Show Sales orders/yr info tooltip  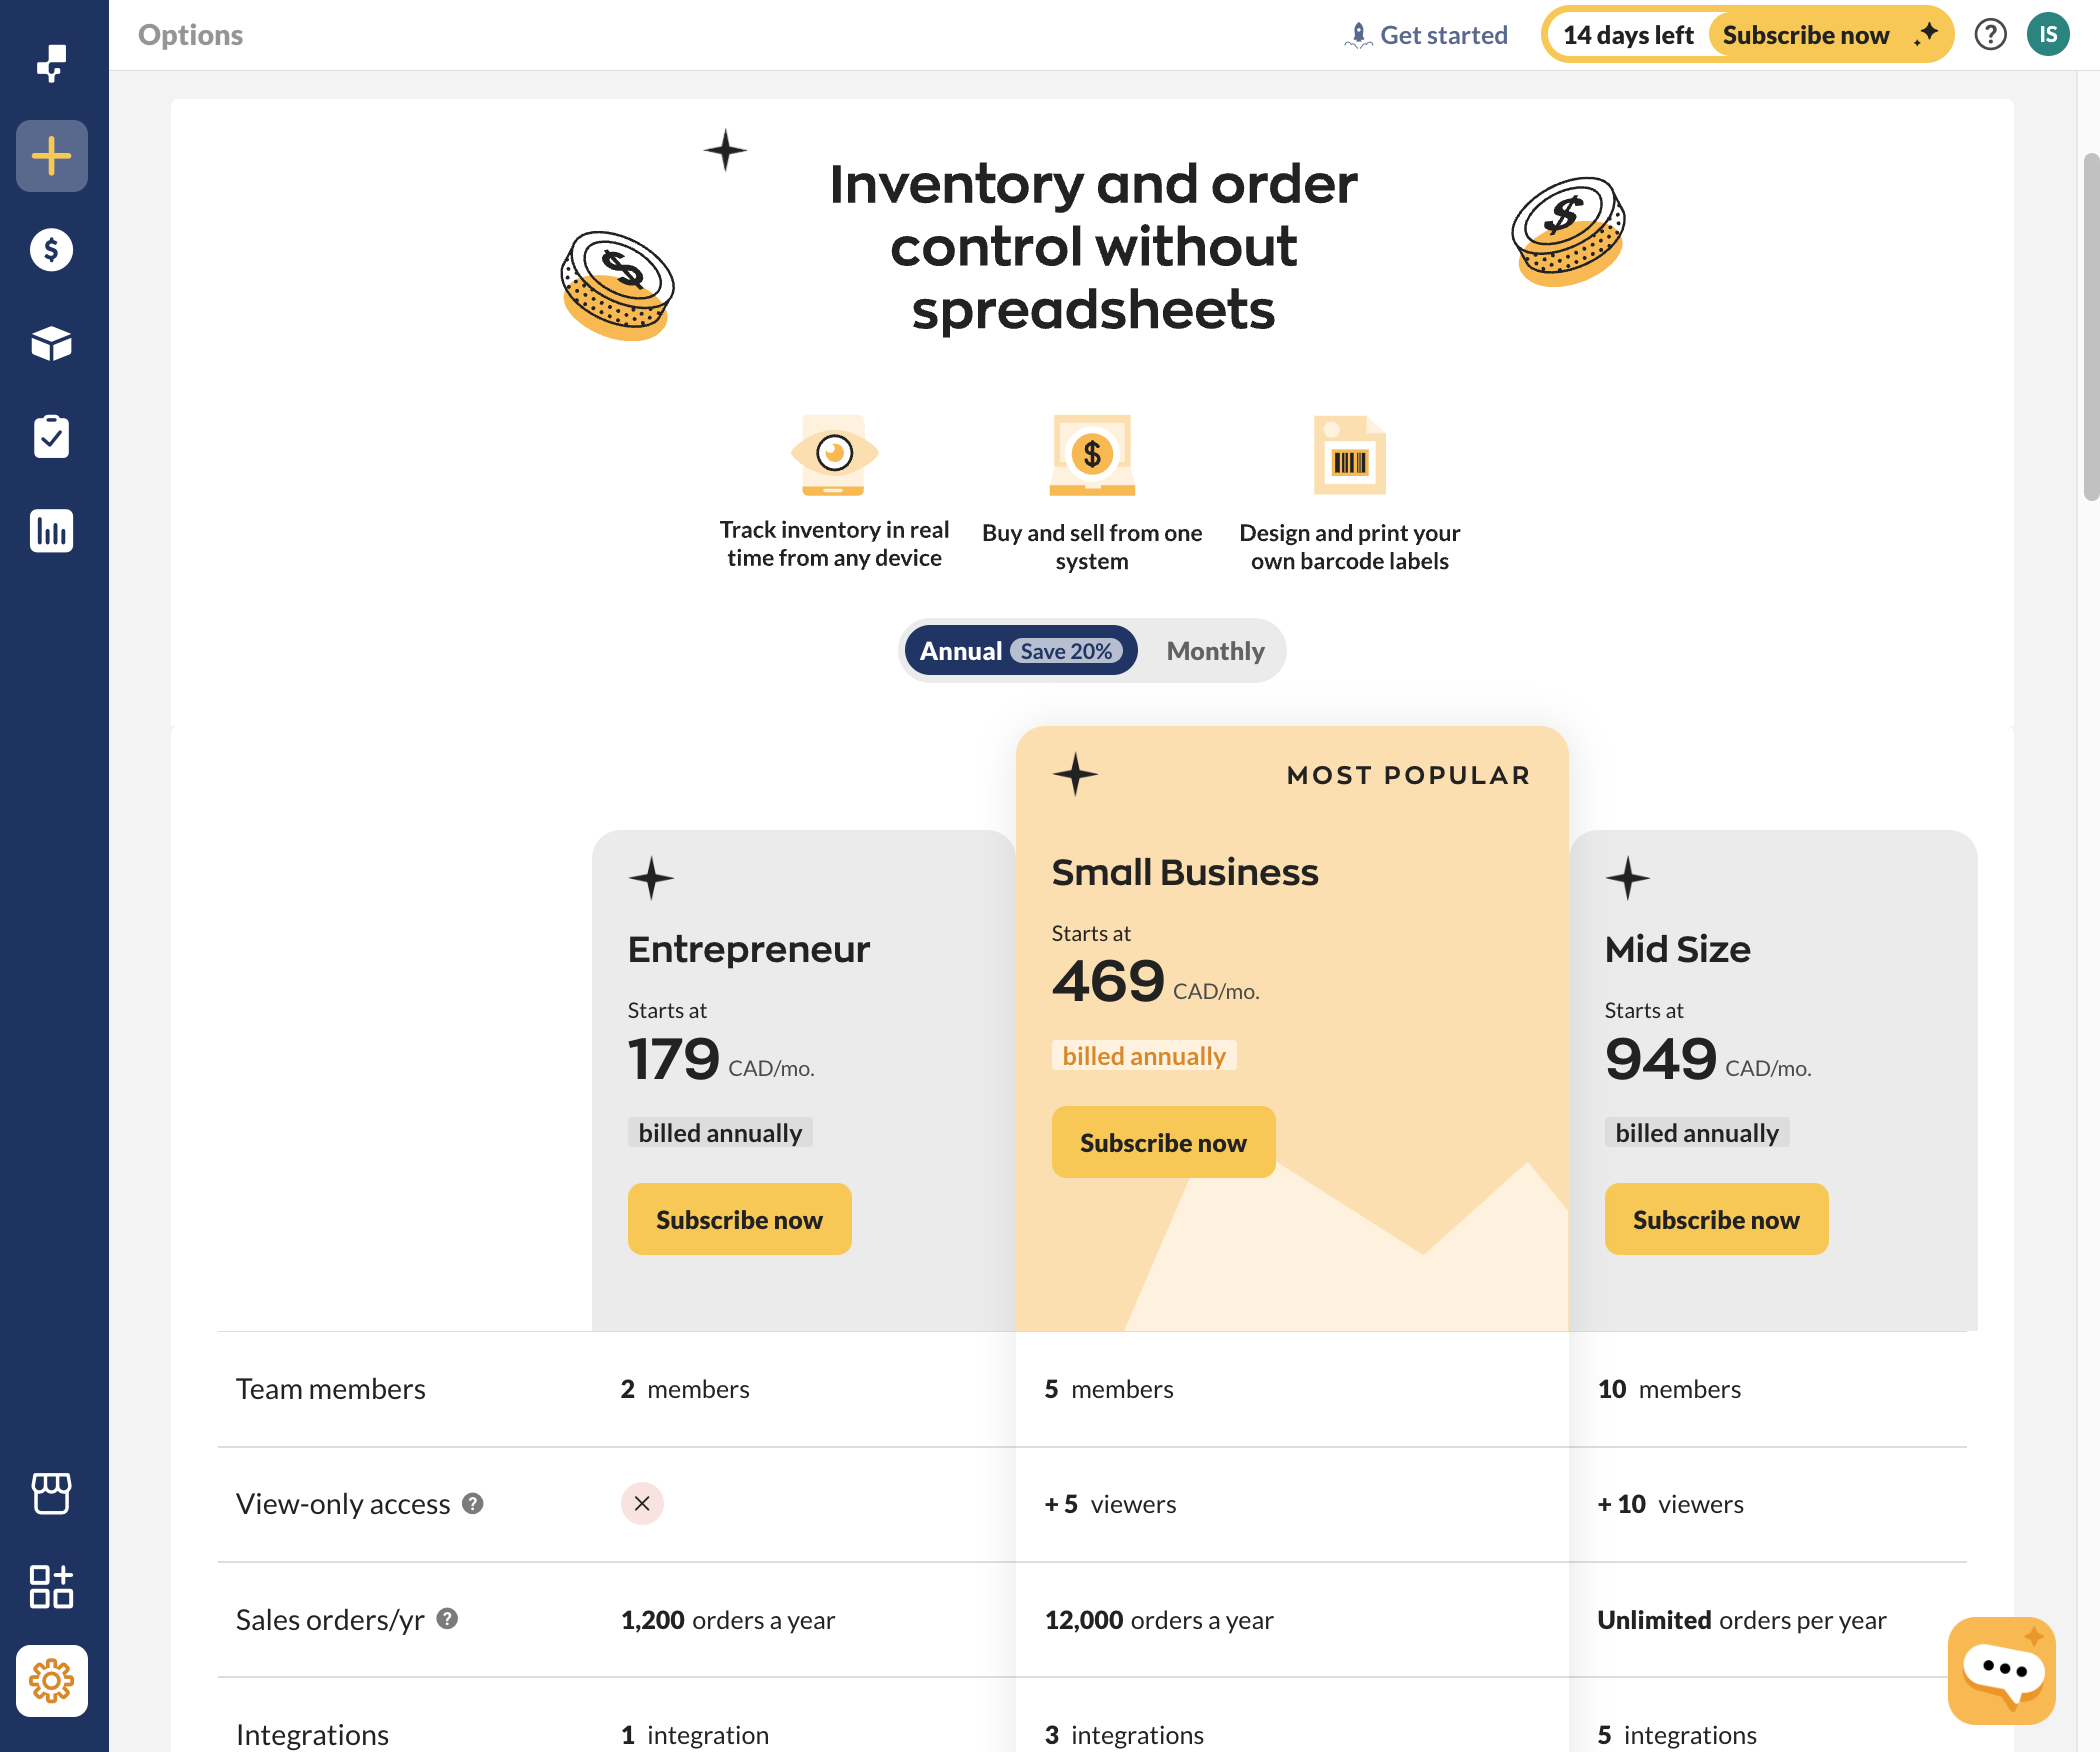[448, 1618]
